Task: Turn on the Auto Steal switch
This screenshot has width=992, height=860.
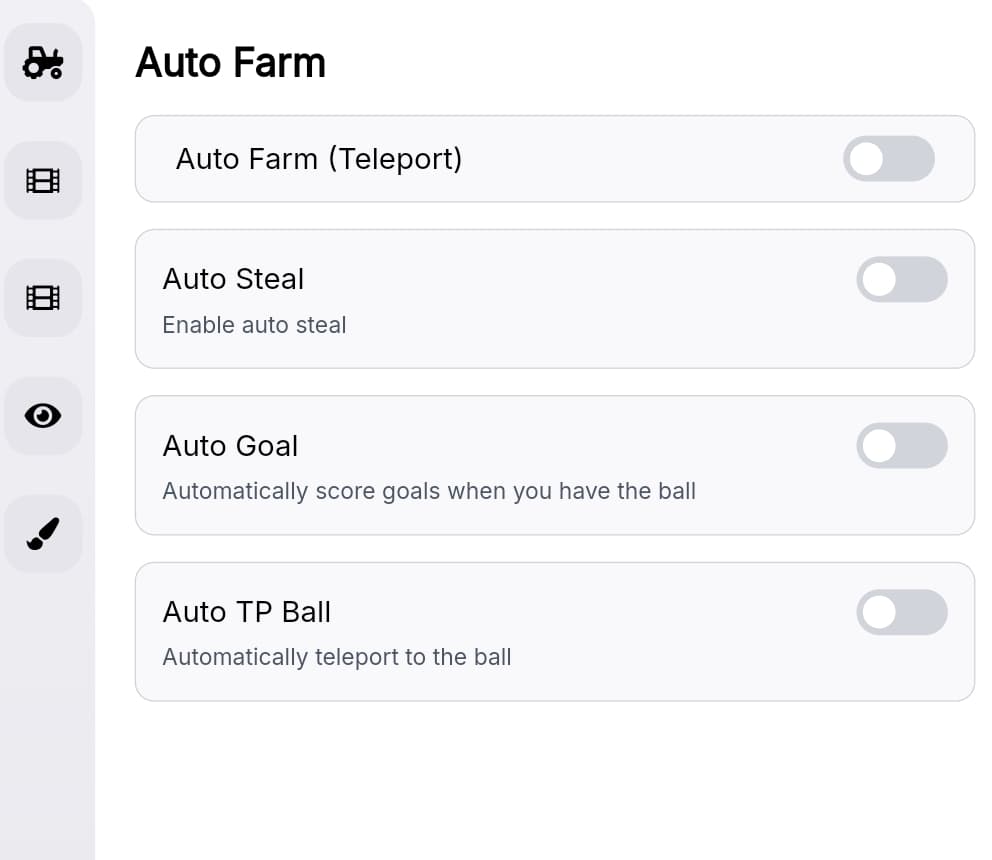Action: pyautogui.click(x=901, y=280)
